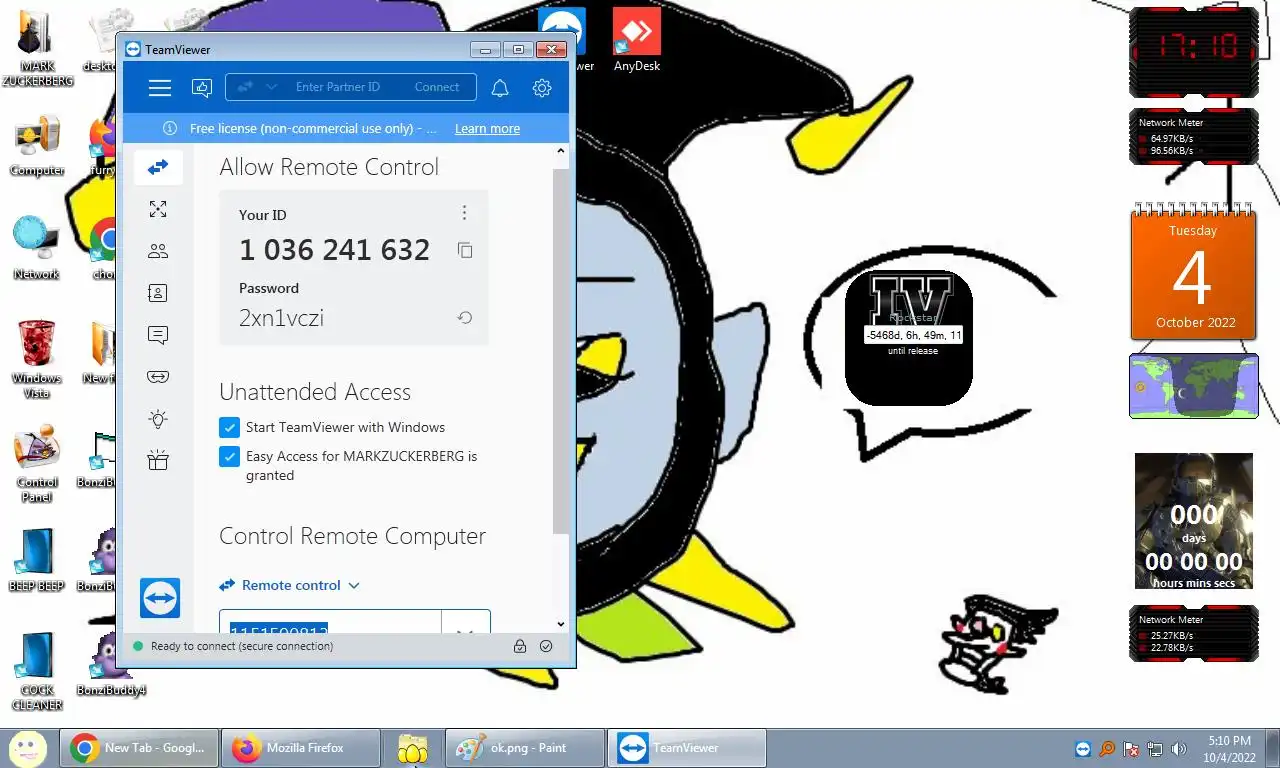
Task: Open the partner ID history dropdown arrow
Action: coord(465,632)
